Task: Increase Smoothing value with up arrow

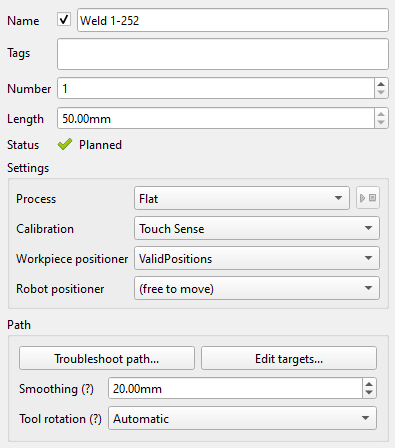Action: coord(369,384)
